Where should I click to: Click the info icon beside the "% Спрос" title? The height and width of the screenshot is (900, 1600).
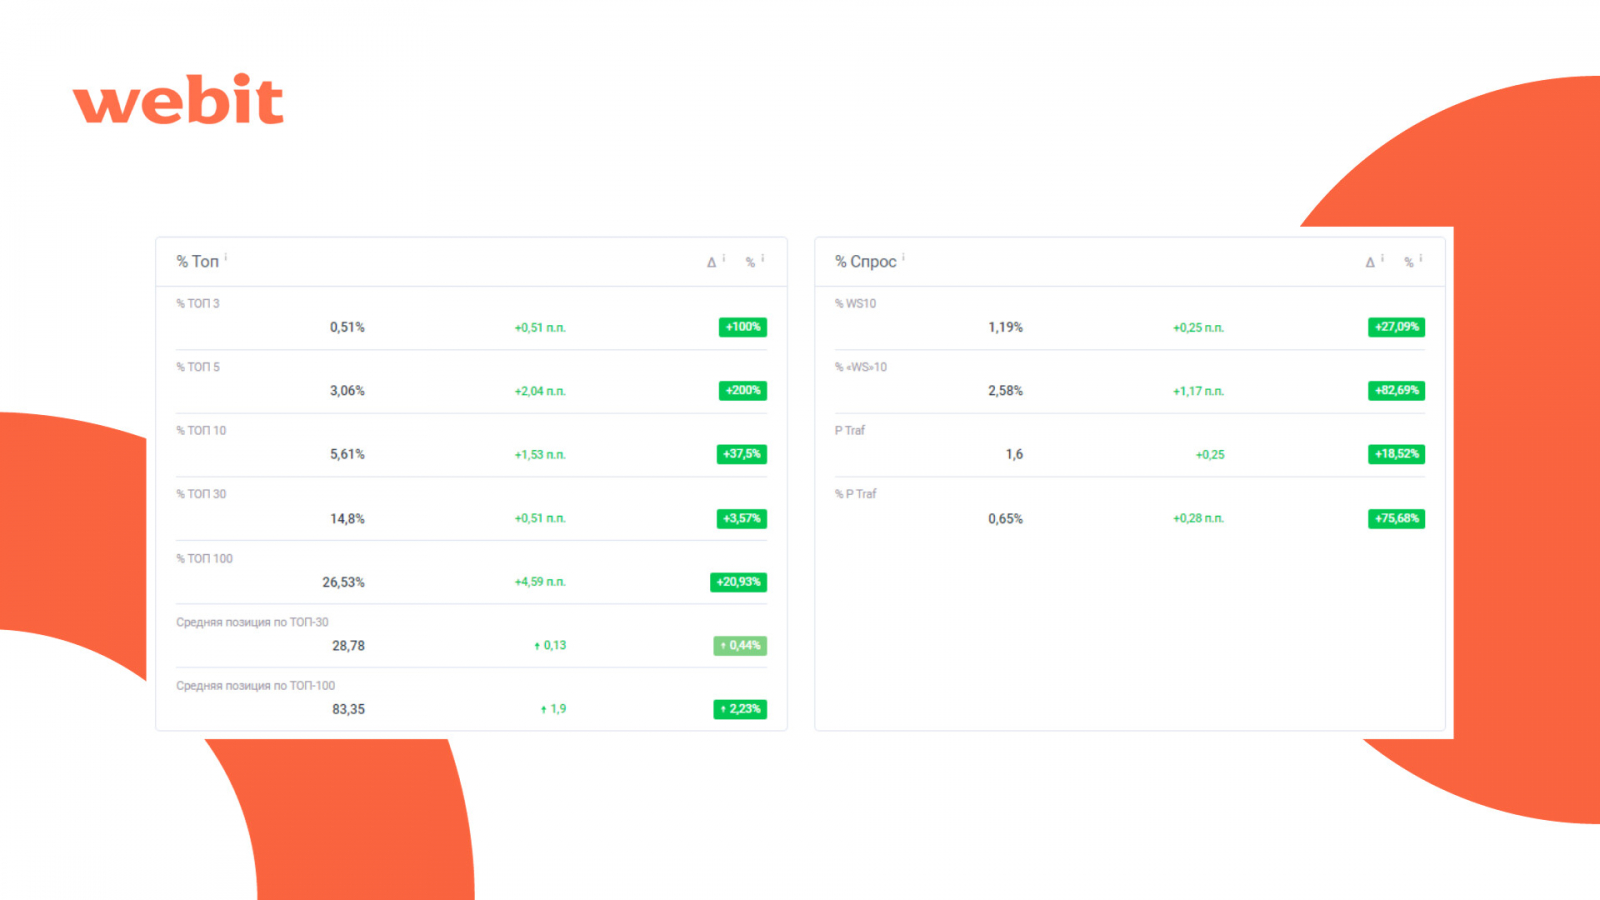coord(903,257)
